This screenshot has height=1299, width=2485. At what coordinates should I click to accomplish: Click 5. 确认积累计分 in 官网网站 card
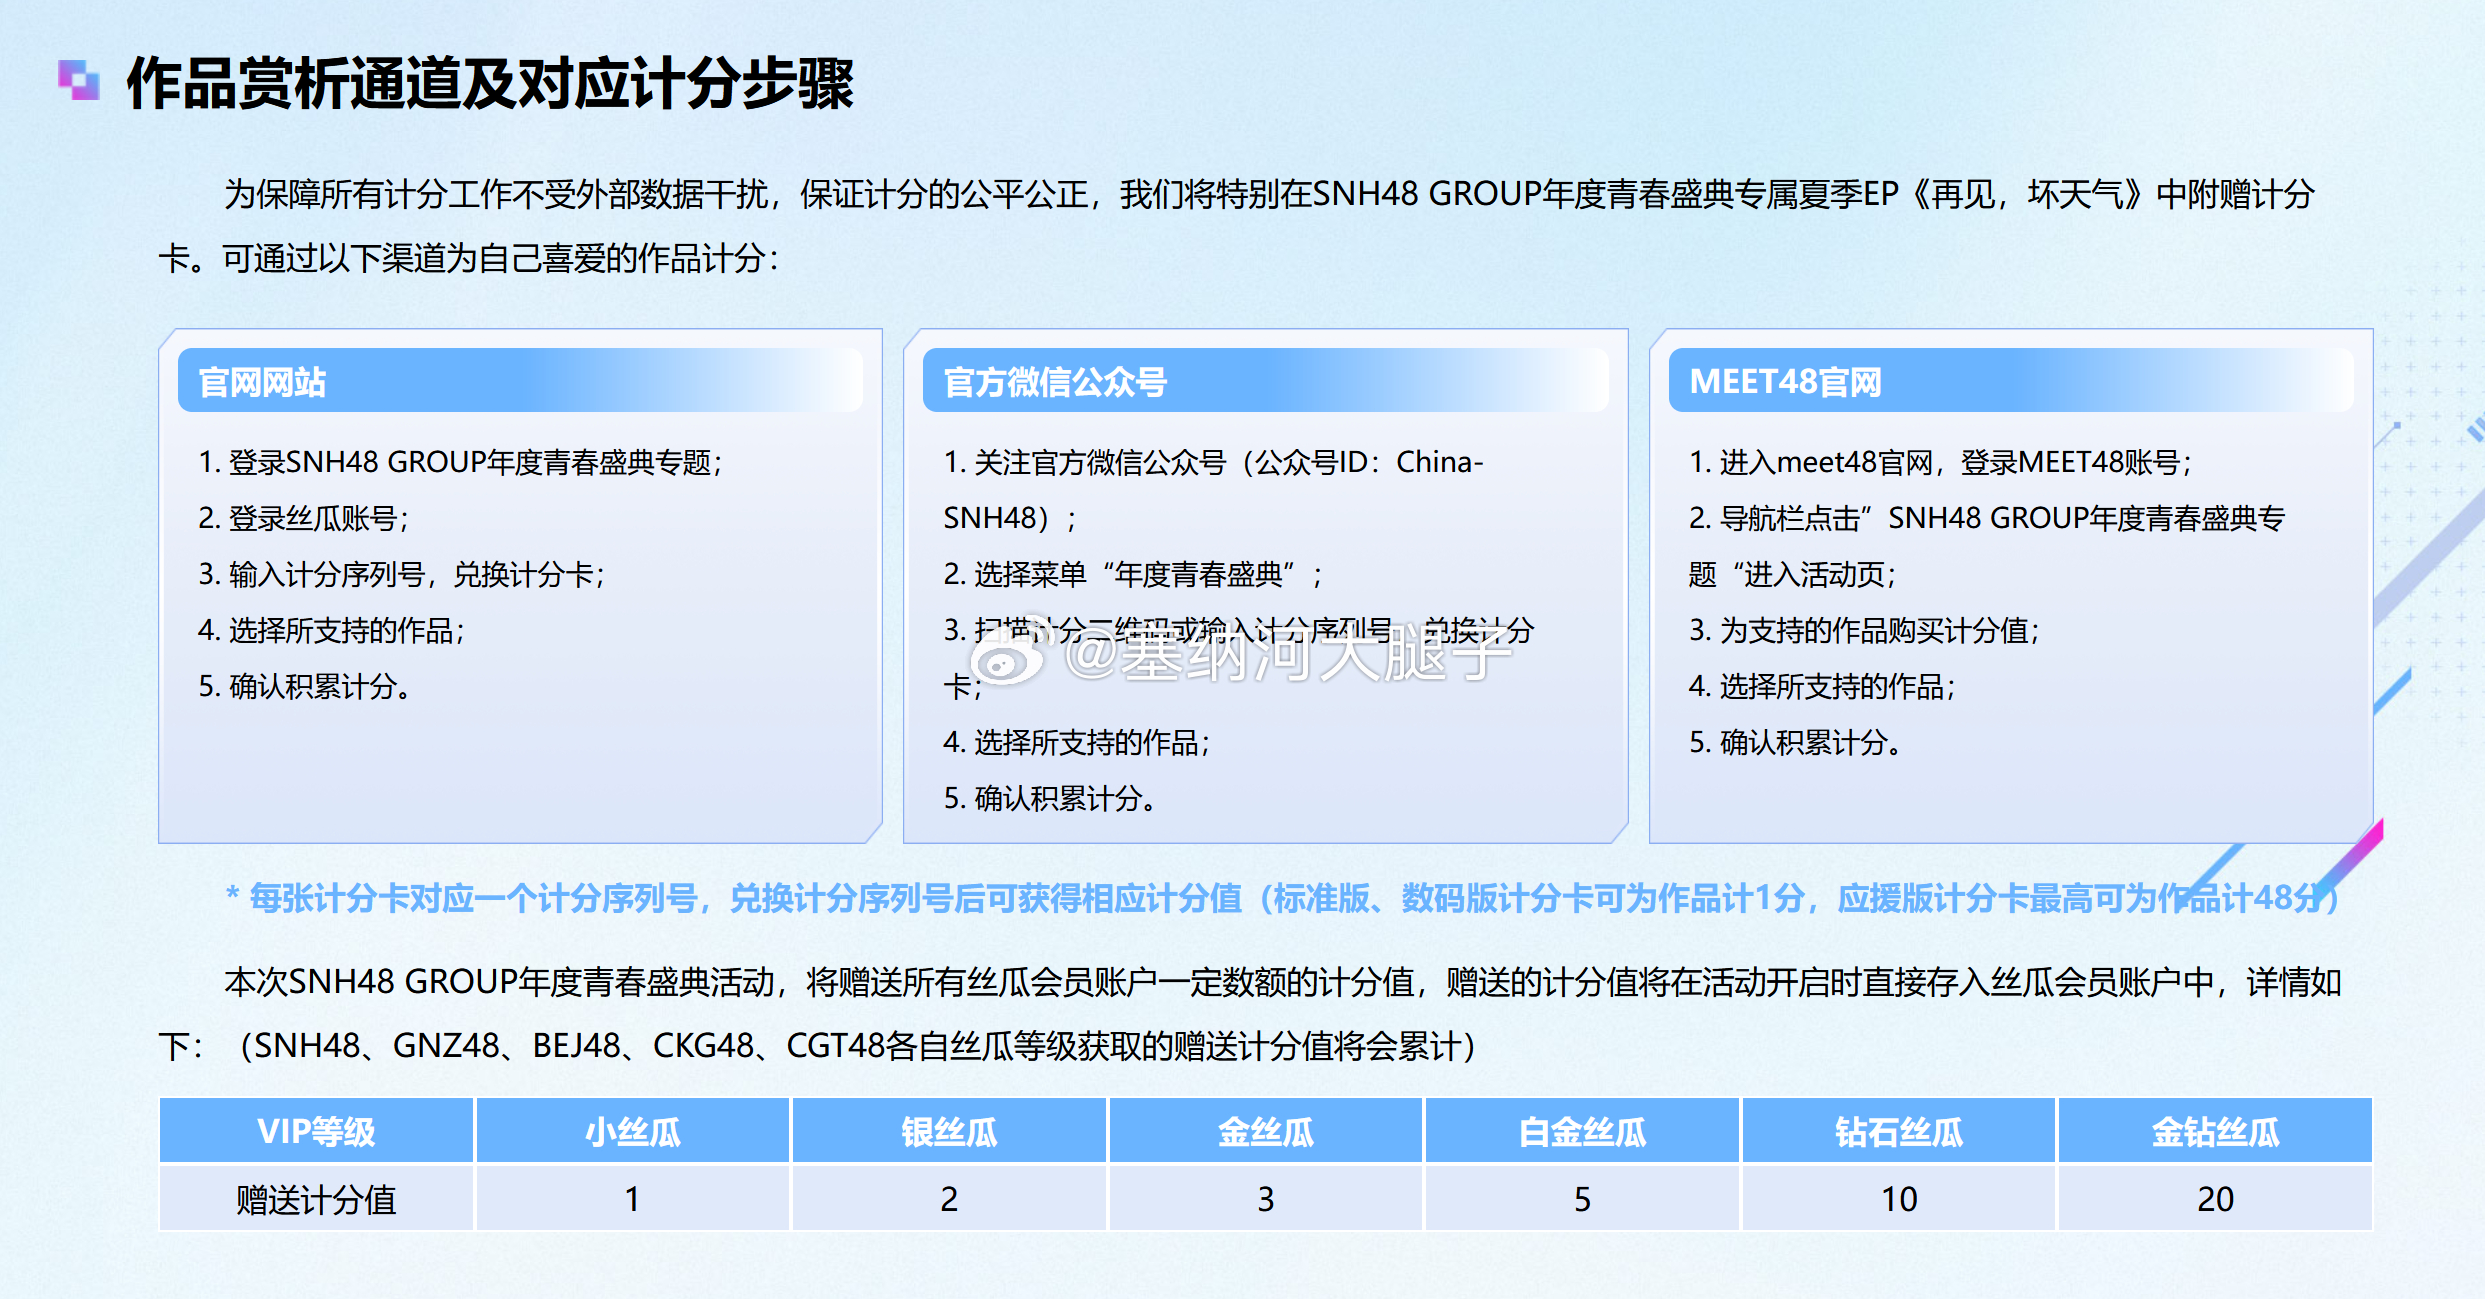[x=304, y=686]
